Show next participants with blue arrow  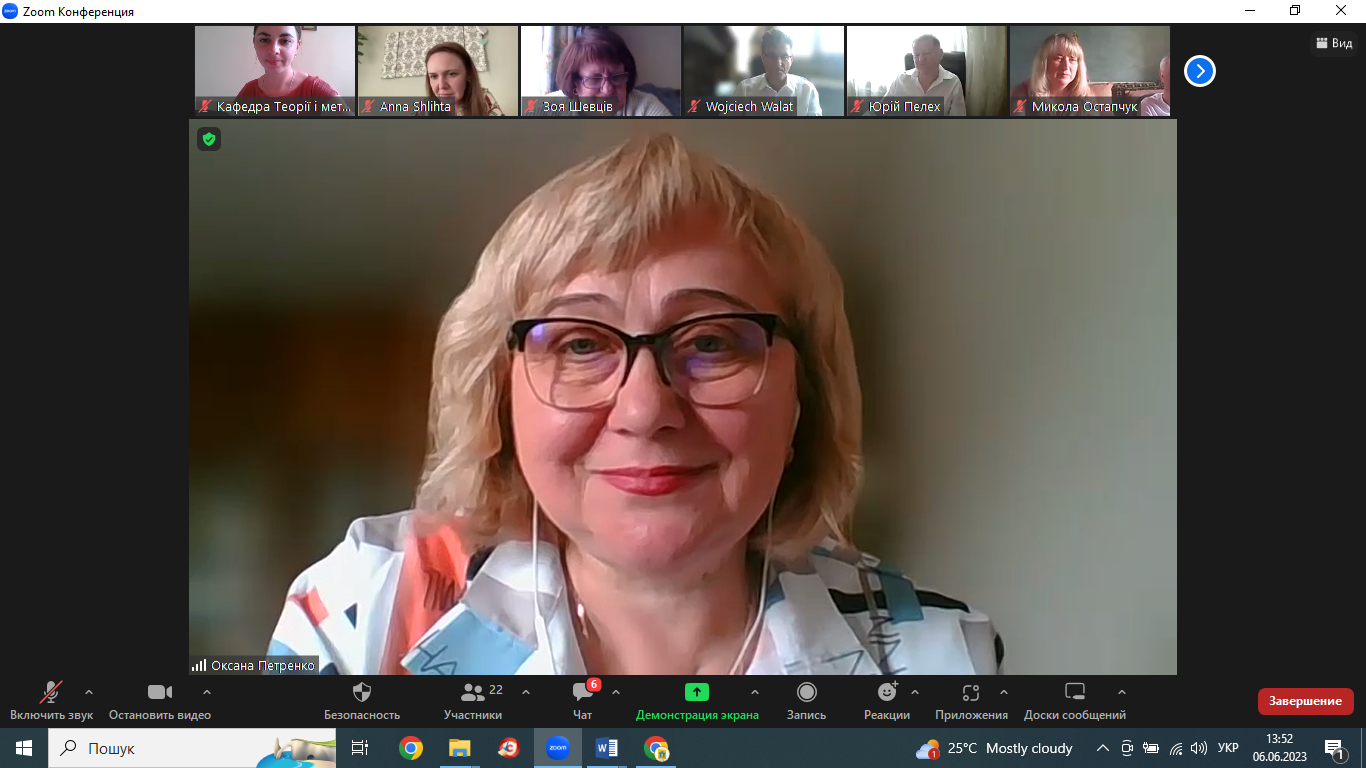click(1200, 71)
